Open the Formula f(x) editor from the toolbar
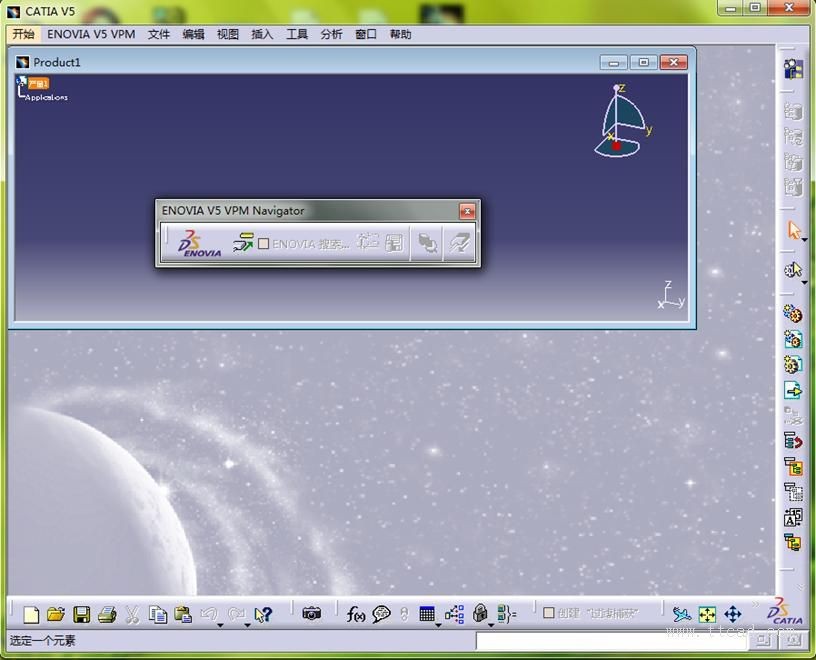This screenshot has width=816, height=660. [356, 614]
